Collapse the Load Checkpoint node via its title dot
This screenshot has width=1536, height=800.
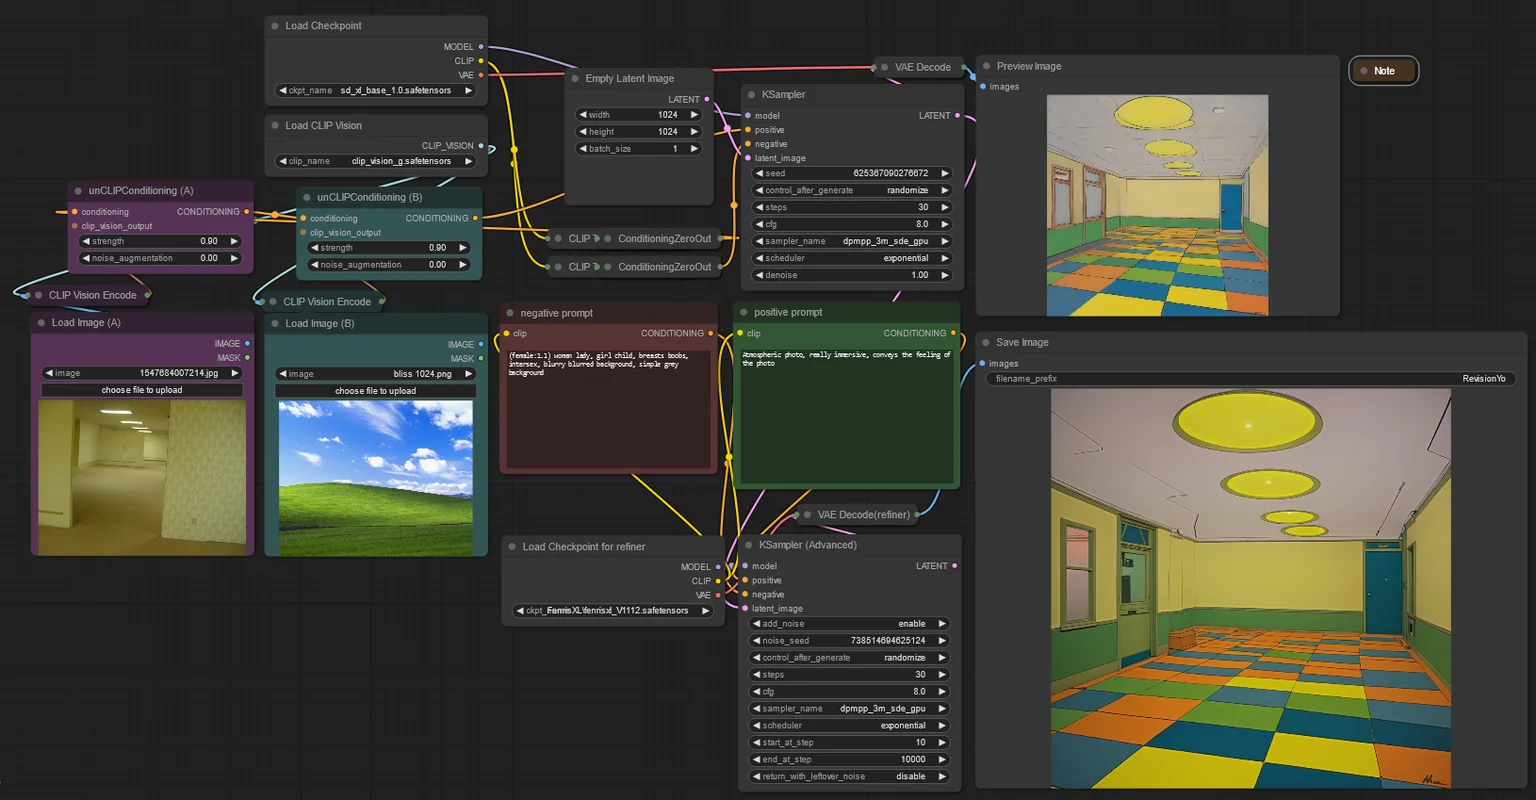click(275, 26)
